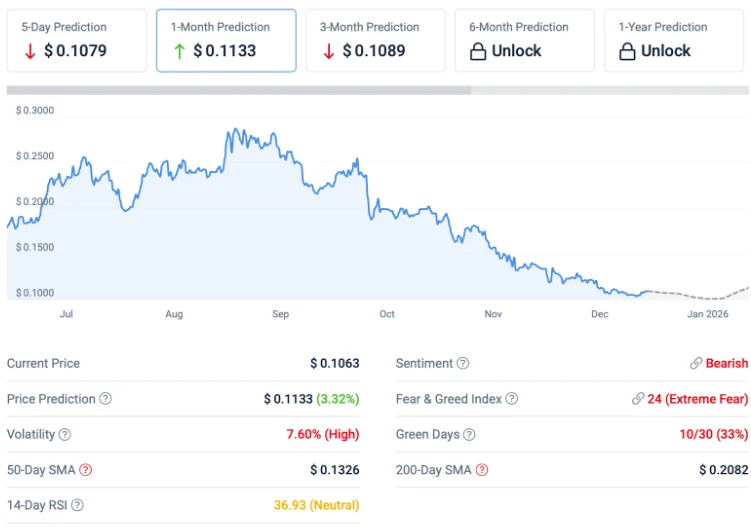Click the horizontal scrollbar above the chart

tap(238, 90)
